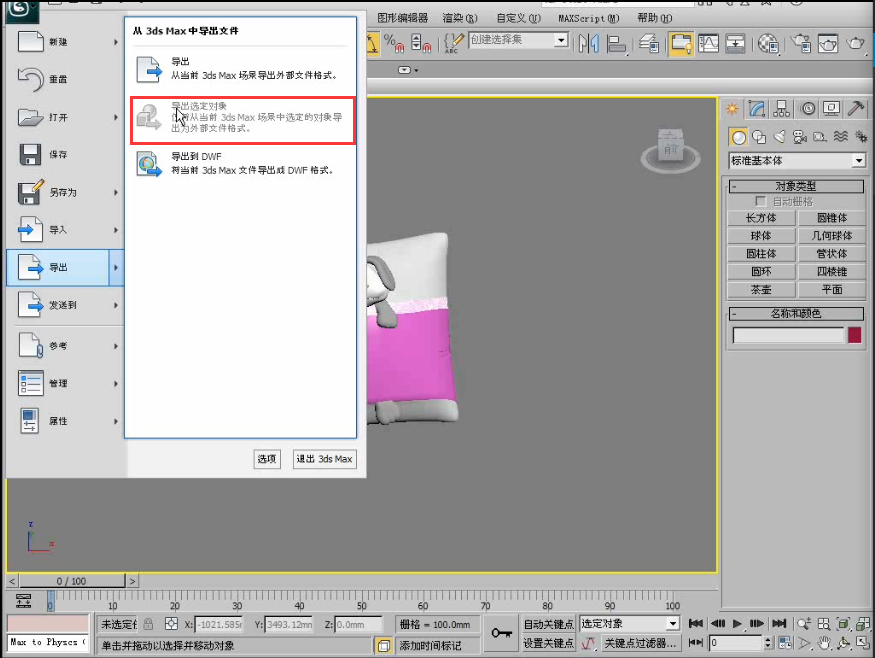Screen dimensions: 875x658
Task: Click the 退出 3ds Max button
Action: (324, 459)
